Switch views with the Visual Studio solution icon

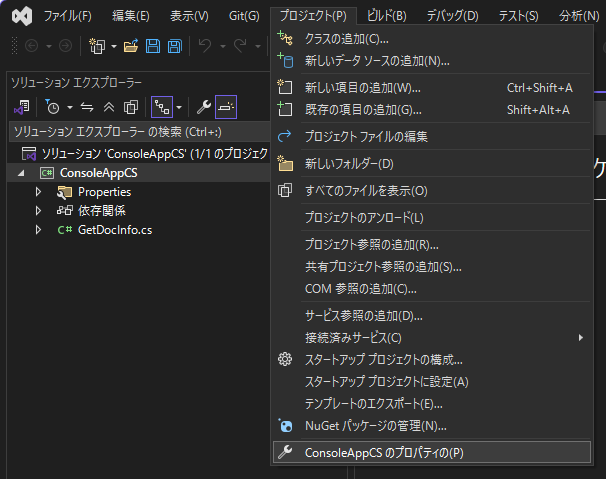pos(21,107)
